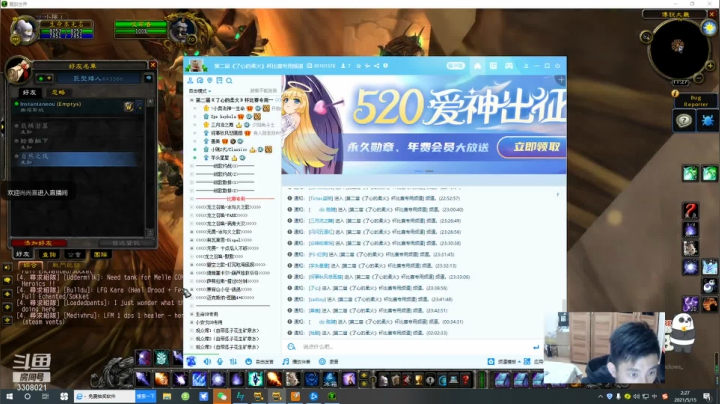Viewport: 720px width, 404px height.
Task: Toggle the YY speaker mute button
Action: click(208, 362)
